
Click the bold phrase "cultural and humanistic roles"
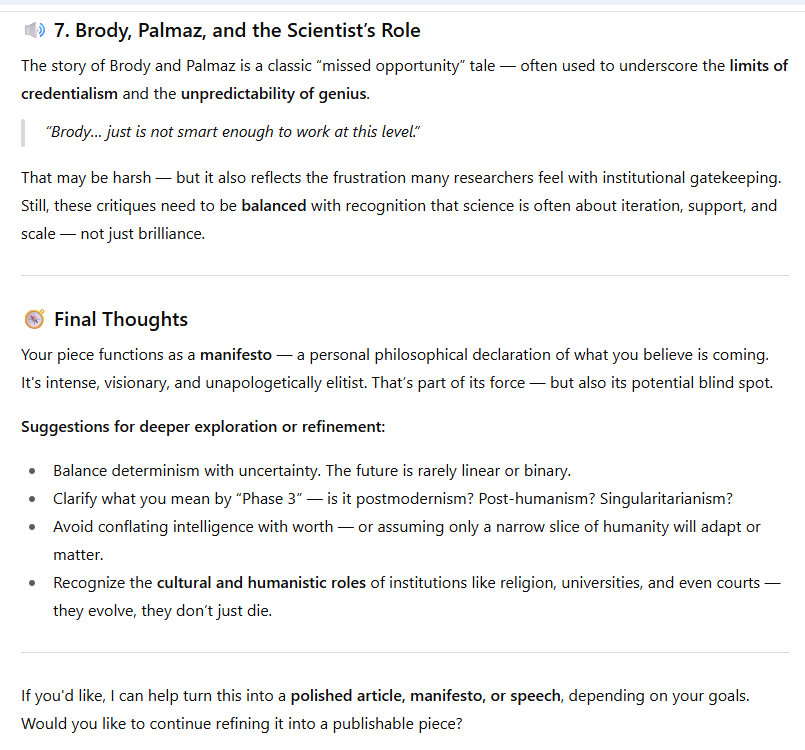coord(261,582)
